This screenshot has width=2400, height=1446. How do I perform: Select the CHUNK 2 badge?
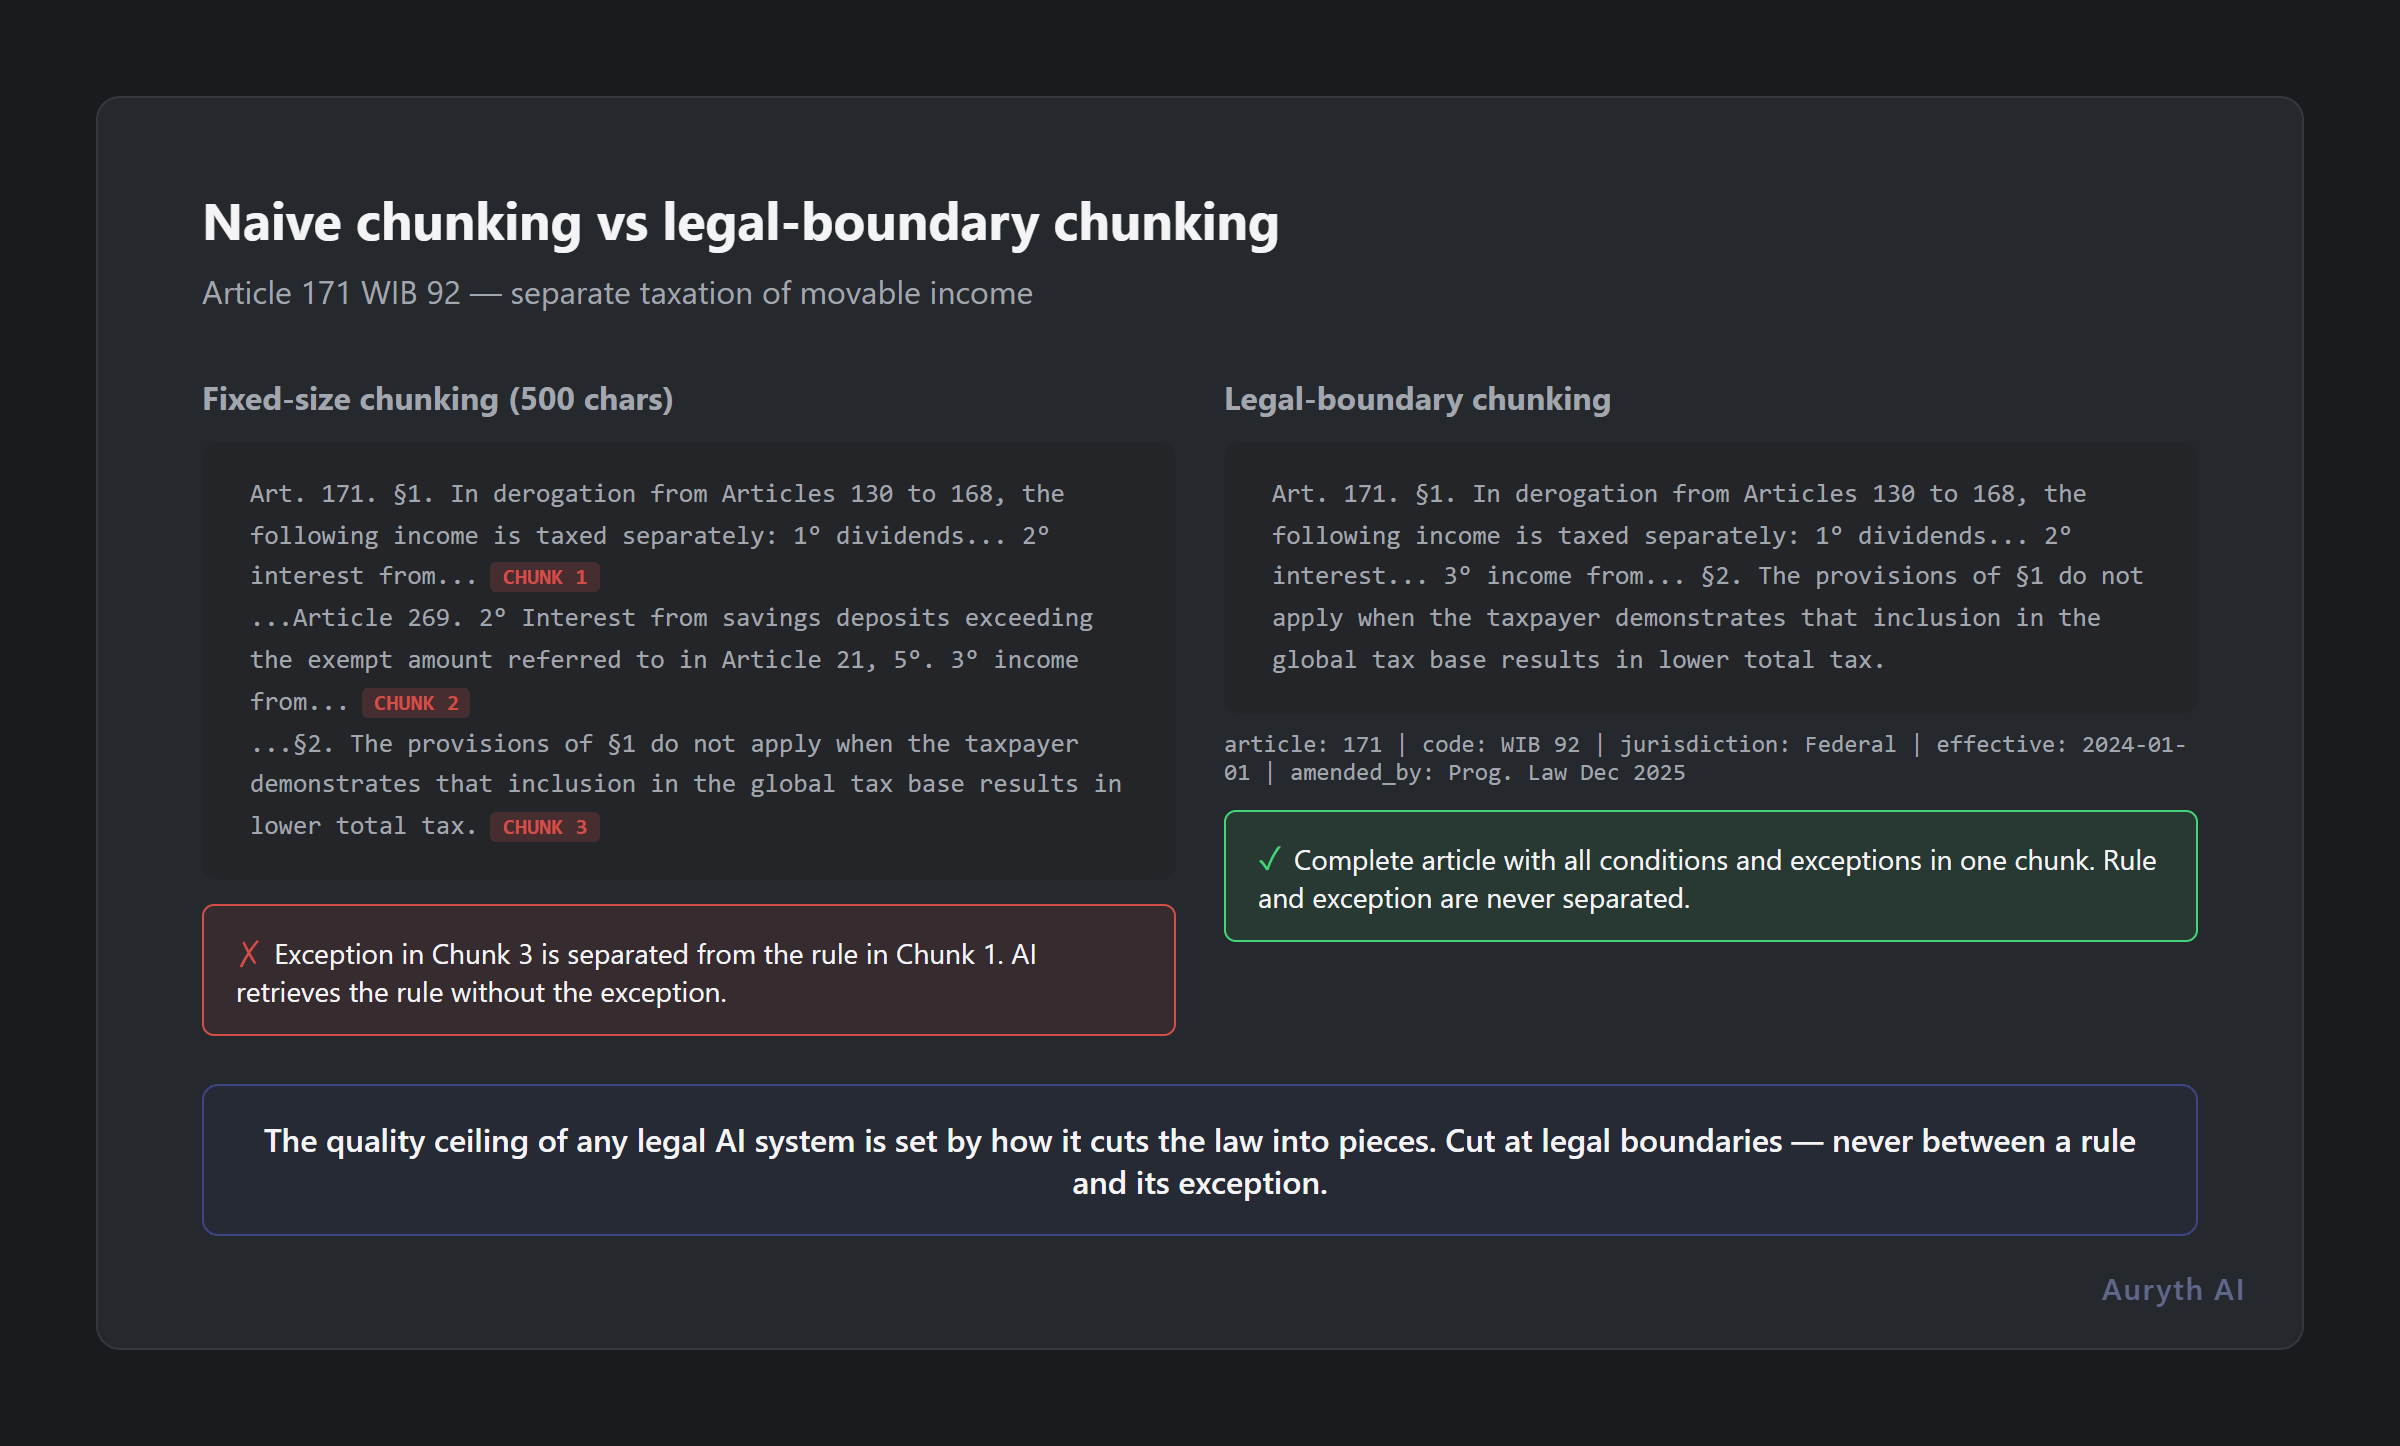point(416,702)
